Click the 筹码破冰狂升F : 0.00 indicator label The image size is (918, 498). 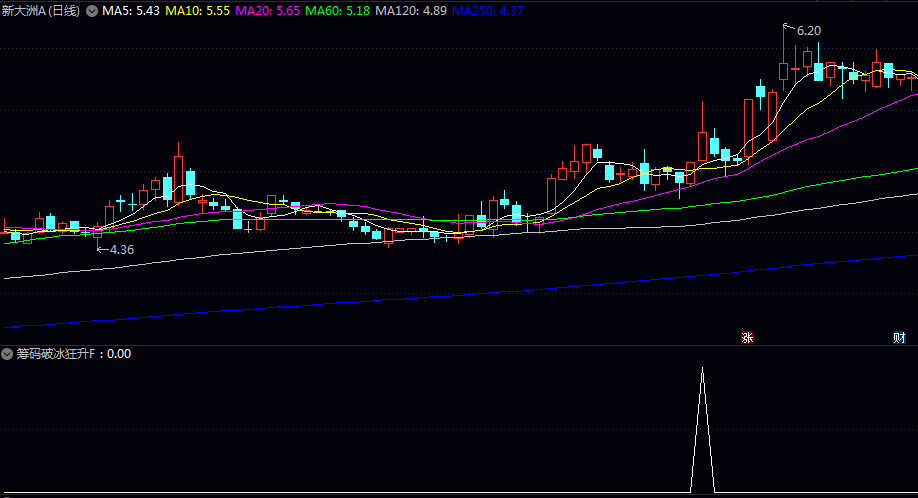(73, 354)
